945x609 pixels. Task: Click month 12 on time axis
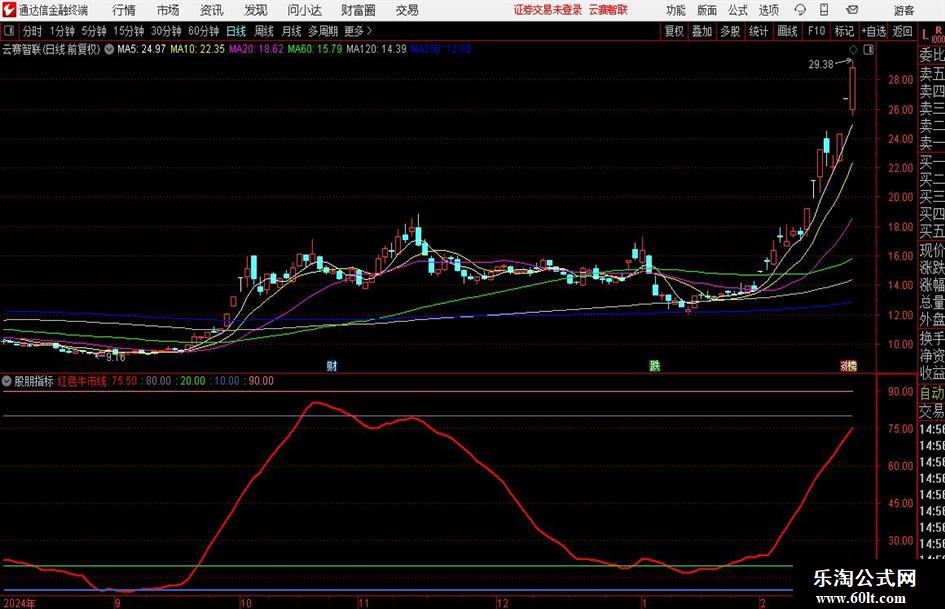tap(502, 603)
